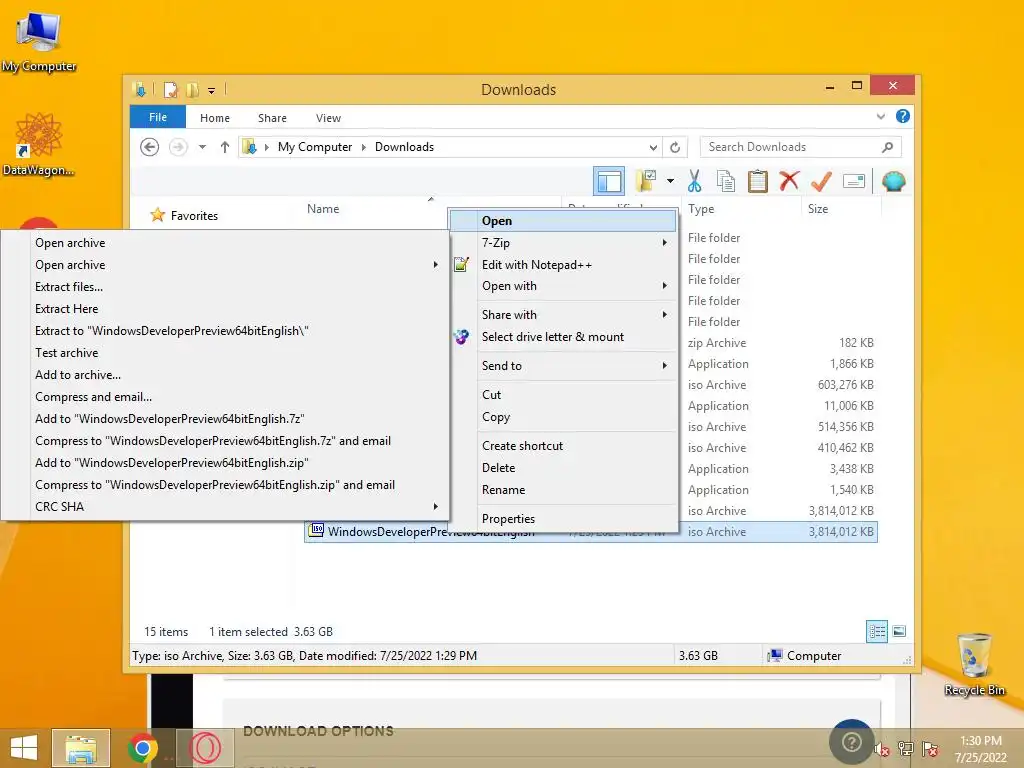Viewport: 1024px width, 768px height.
Task: Click the Back arrow in Explorer
Action: (x=150, y=147)
